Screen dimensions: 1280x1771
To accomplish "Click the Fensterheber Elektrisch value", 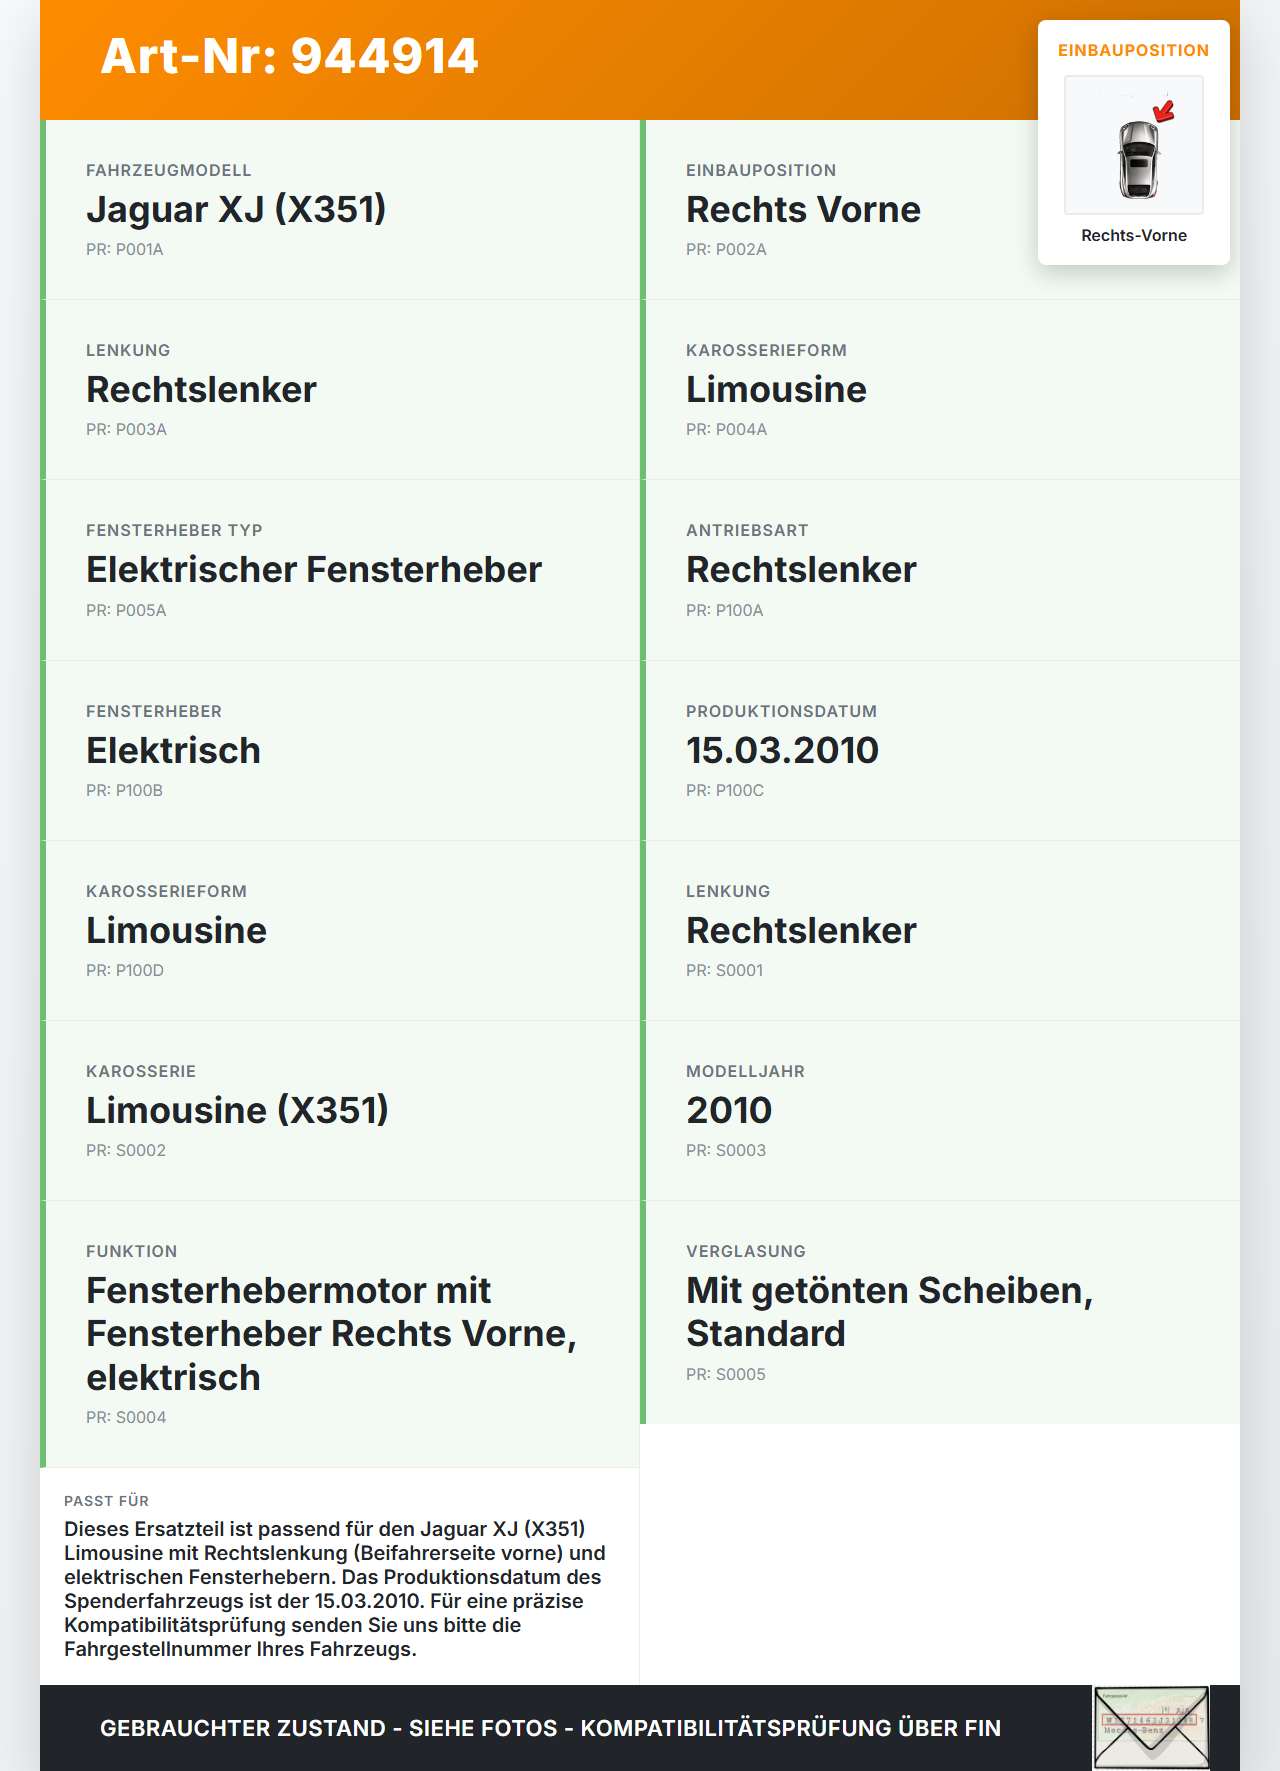I will point(173,751).
